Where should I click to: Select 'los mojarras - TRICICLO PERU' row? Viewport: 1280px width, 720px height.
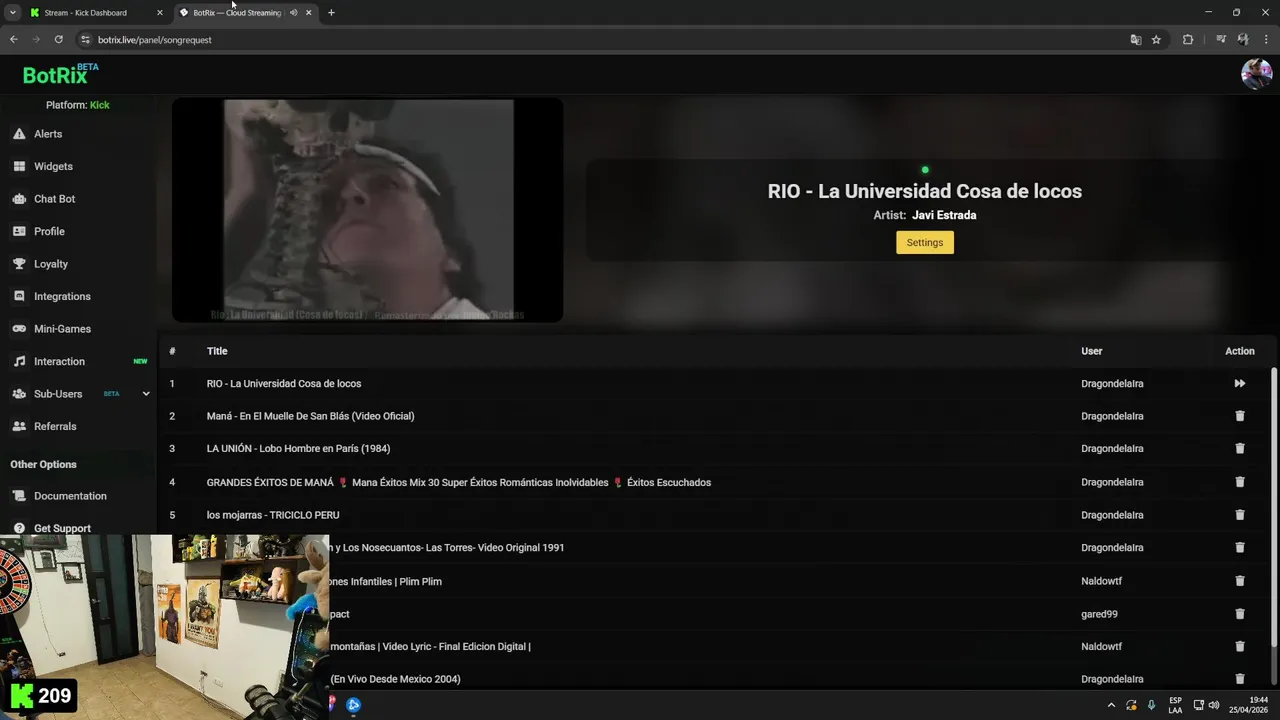point(715,515)
